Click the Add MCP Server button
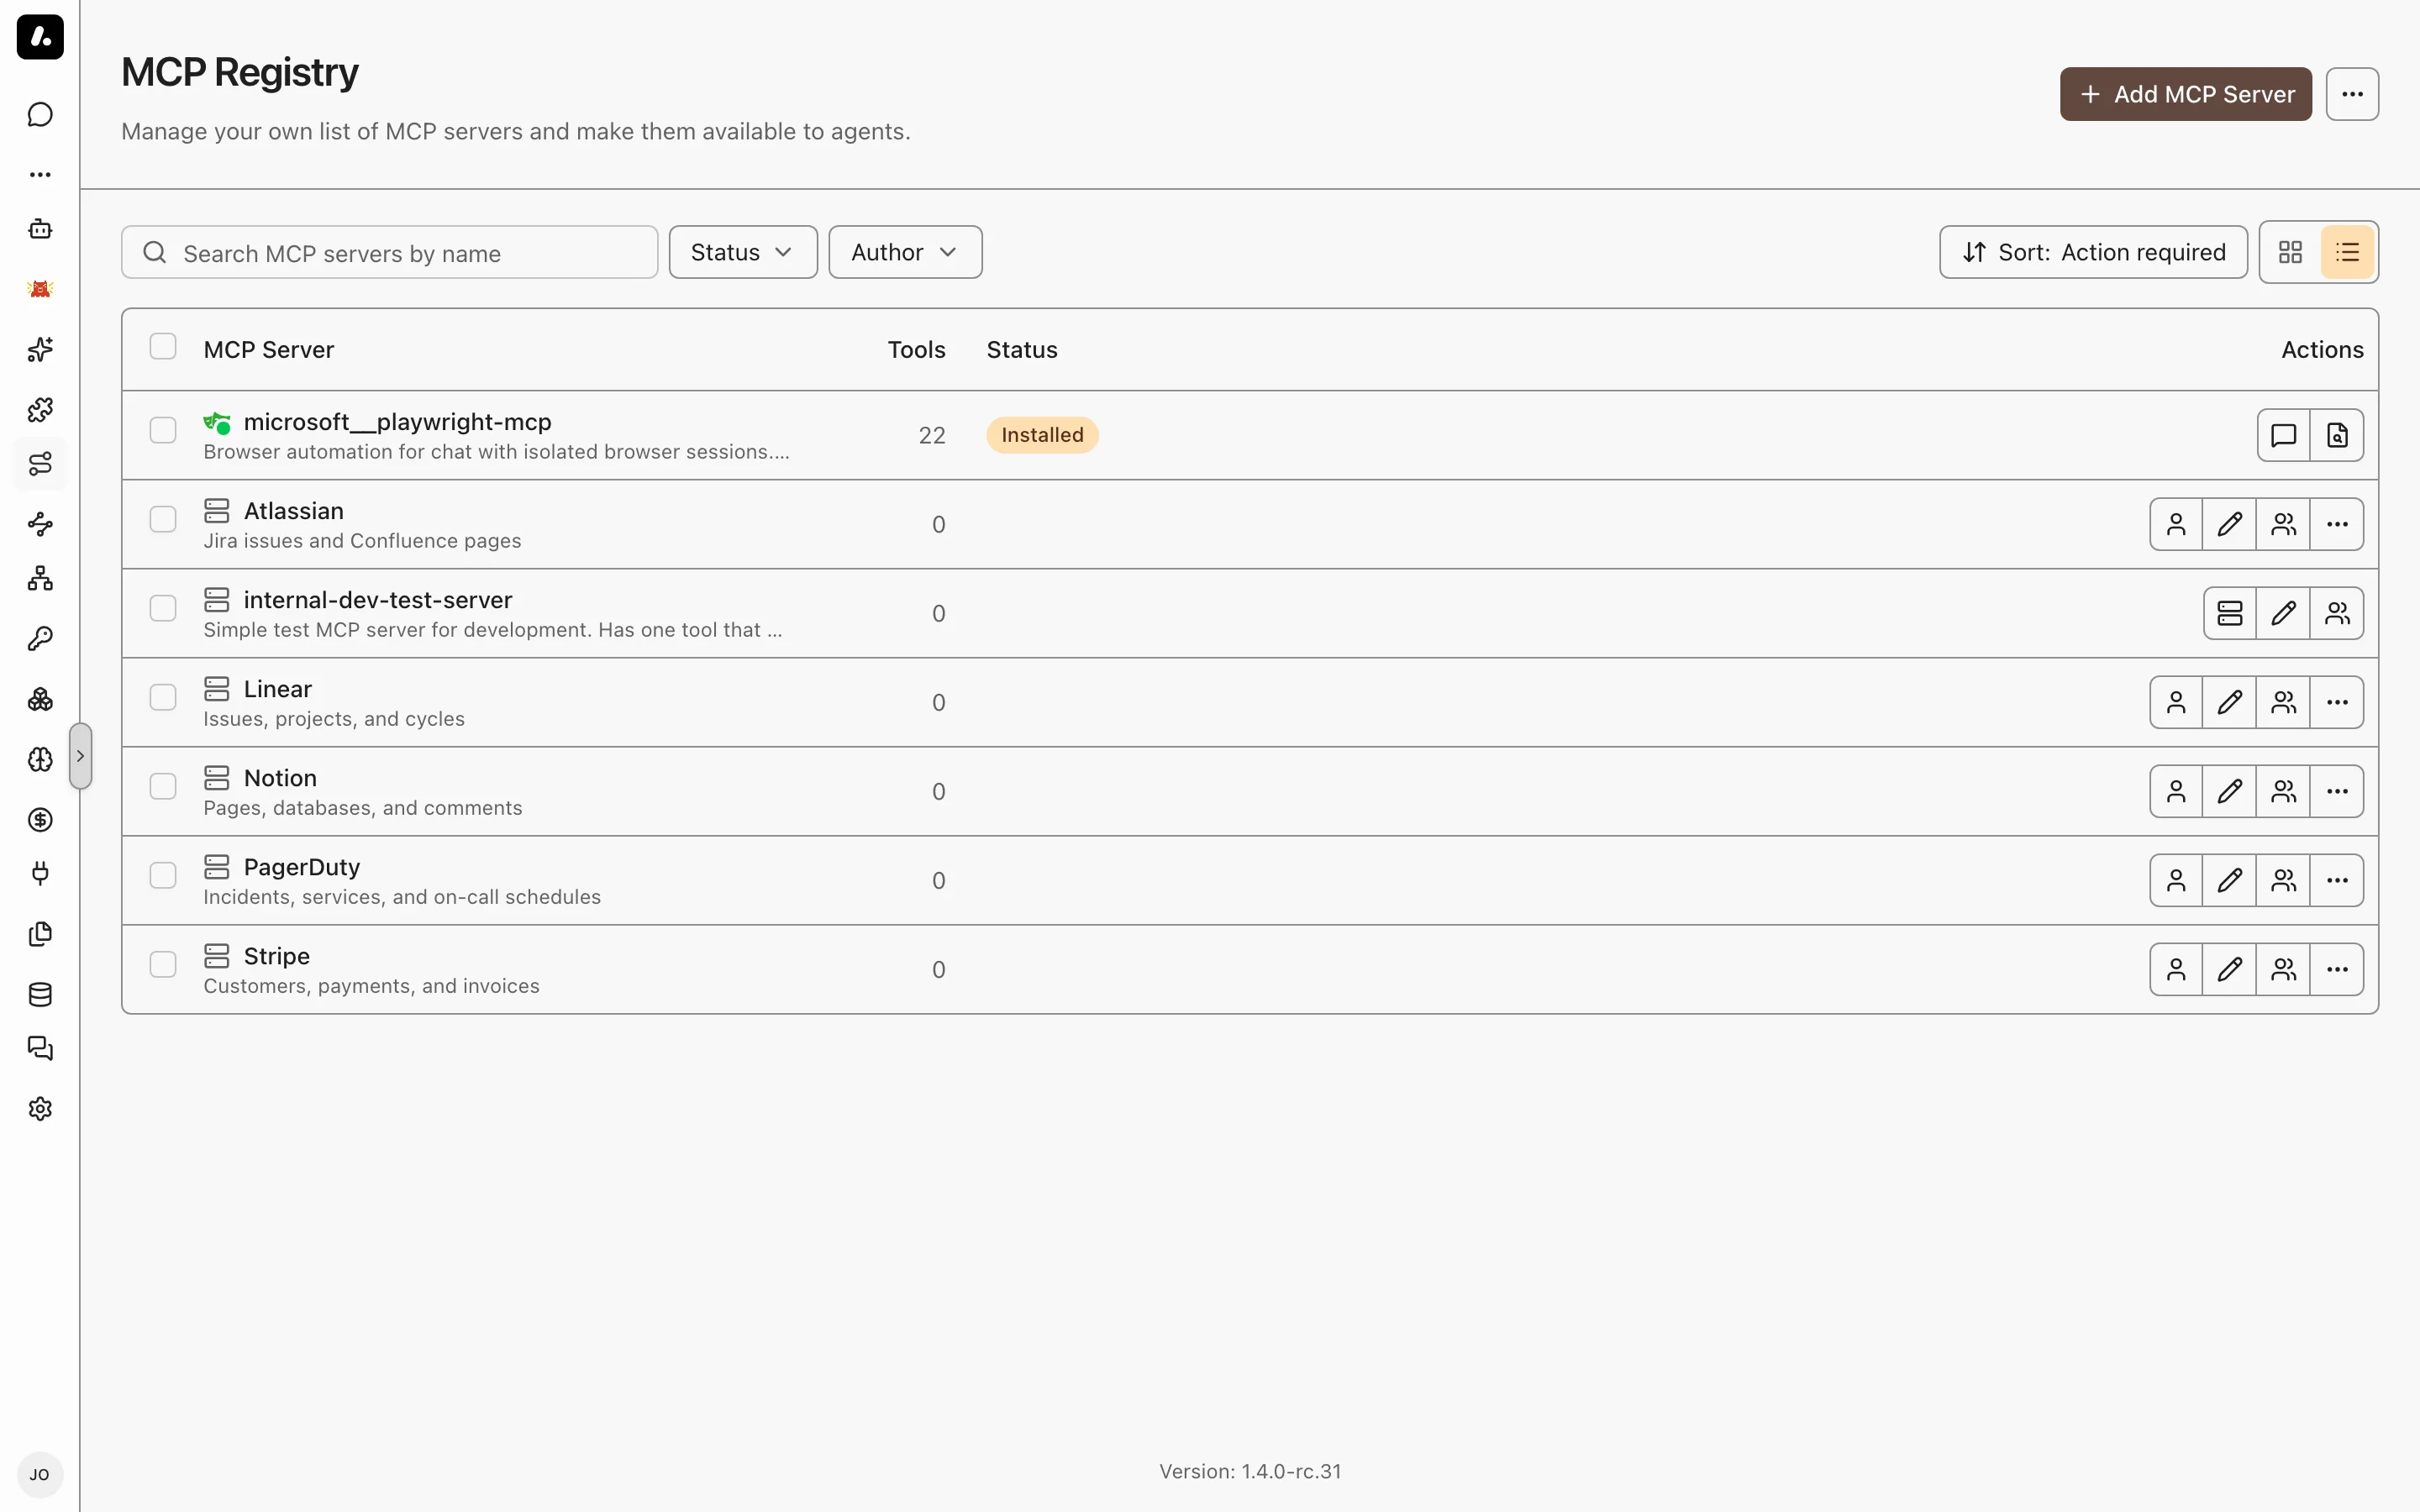 (2186, 94)
